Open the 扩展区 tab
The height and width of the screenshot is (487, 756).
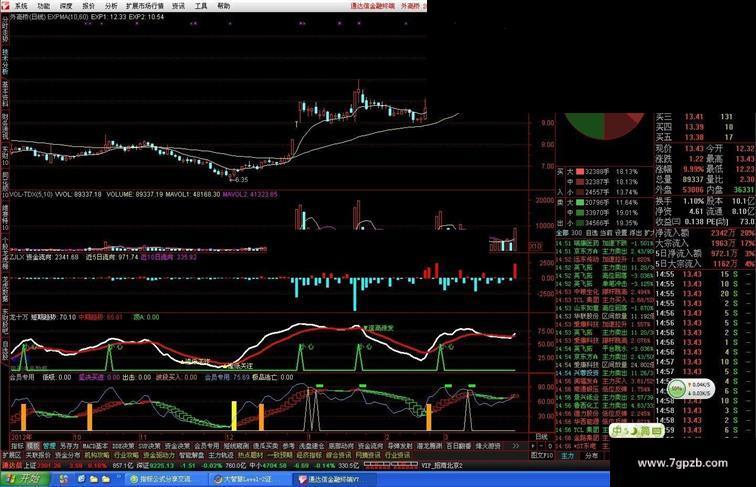point(12,455)
